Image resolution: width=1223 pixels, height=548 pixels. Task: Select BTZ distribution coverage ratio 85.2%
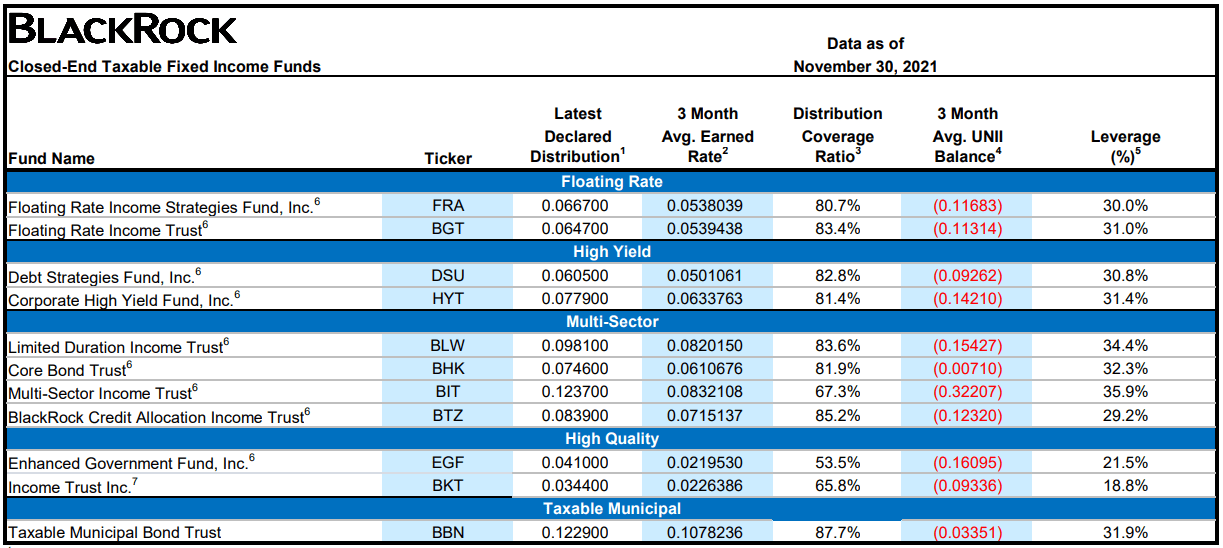pos(837,416)
